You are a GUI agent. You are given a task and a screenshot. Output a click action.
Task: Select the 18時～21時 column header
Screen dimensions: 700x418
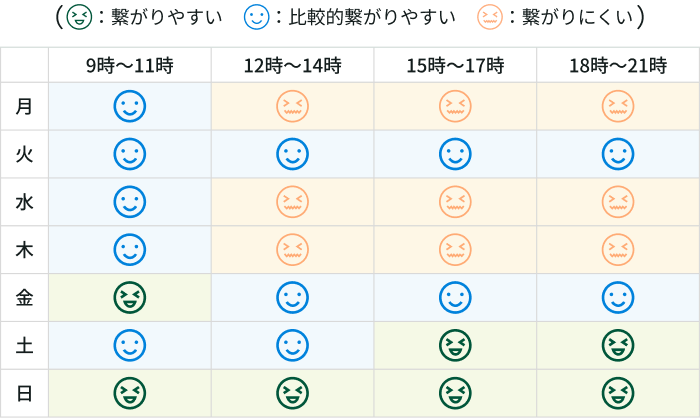click(617, 66)
